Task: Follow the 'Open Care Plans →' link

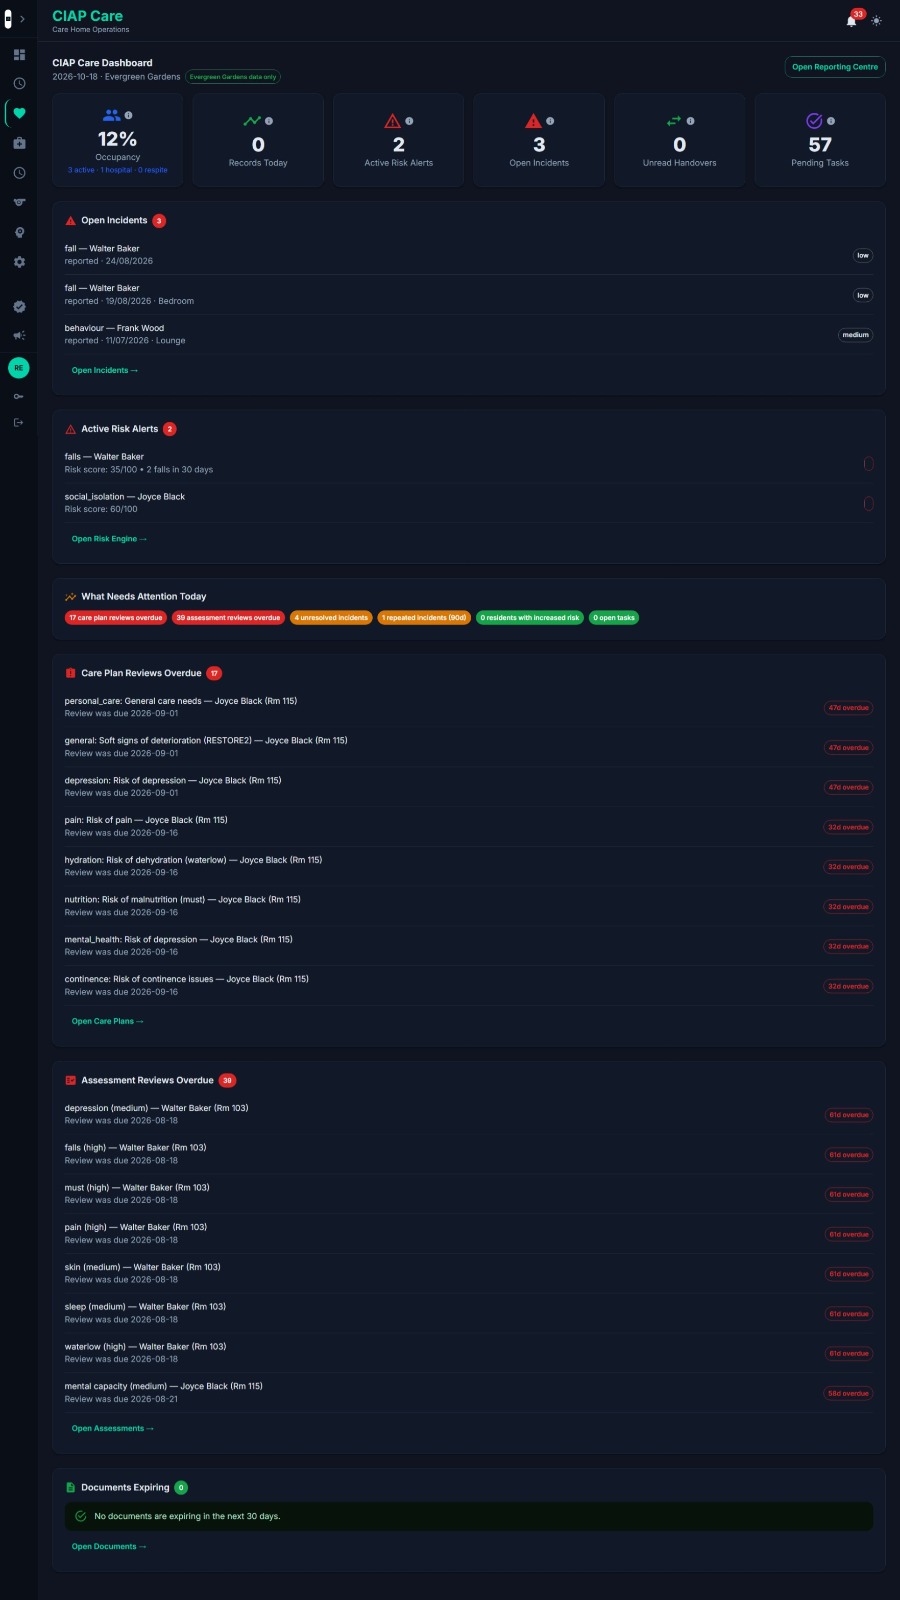Action: 108,1021
